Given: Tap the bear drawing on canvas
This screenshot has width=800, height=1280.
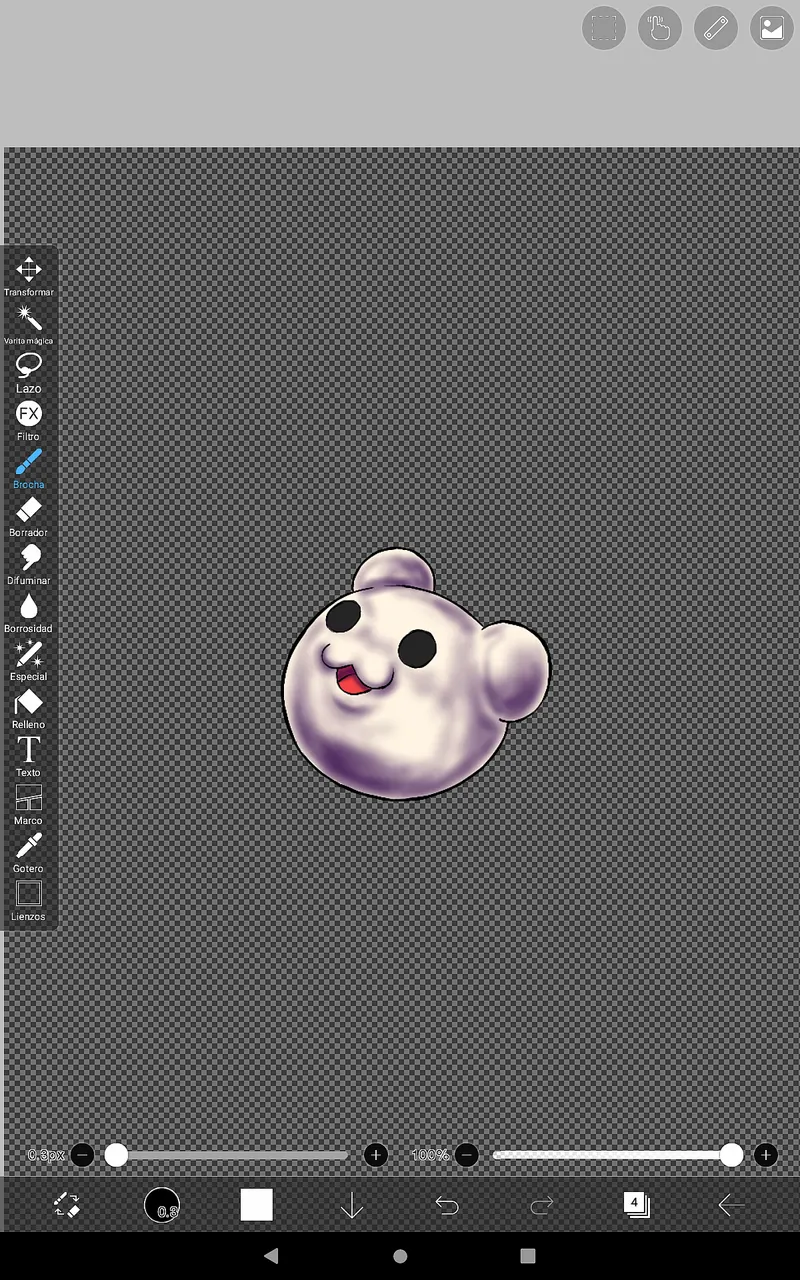Looking at the screenshot, I should tap(415, 675).
